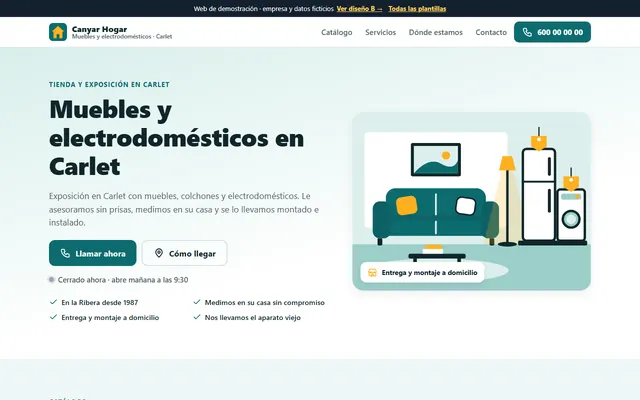Click the grey closed-status dot
The width and height of the screenshot is (640, 400).
click(51, 280)
